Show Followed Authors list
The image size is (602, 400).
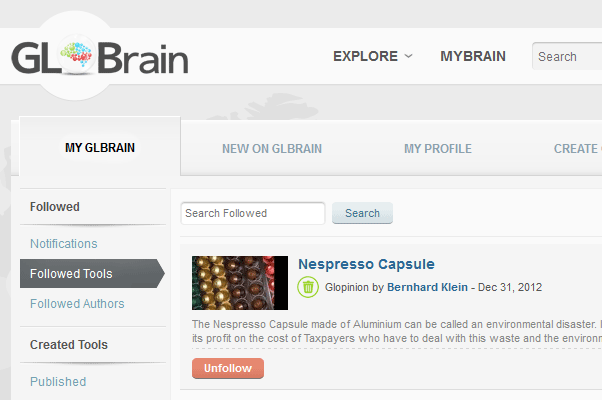(x=77, y=304)
